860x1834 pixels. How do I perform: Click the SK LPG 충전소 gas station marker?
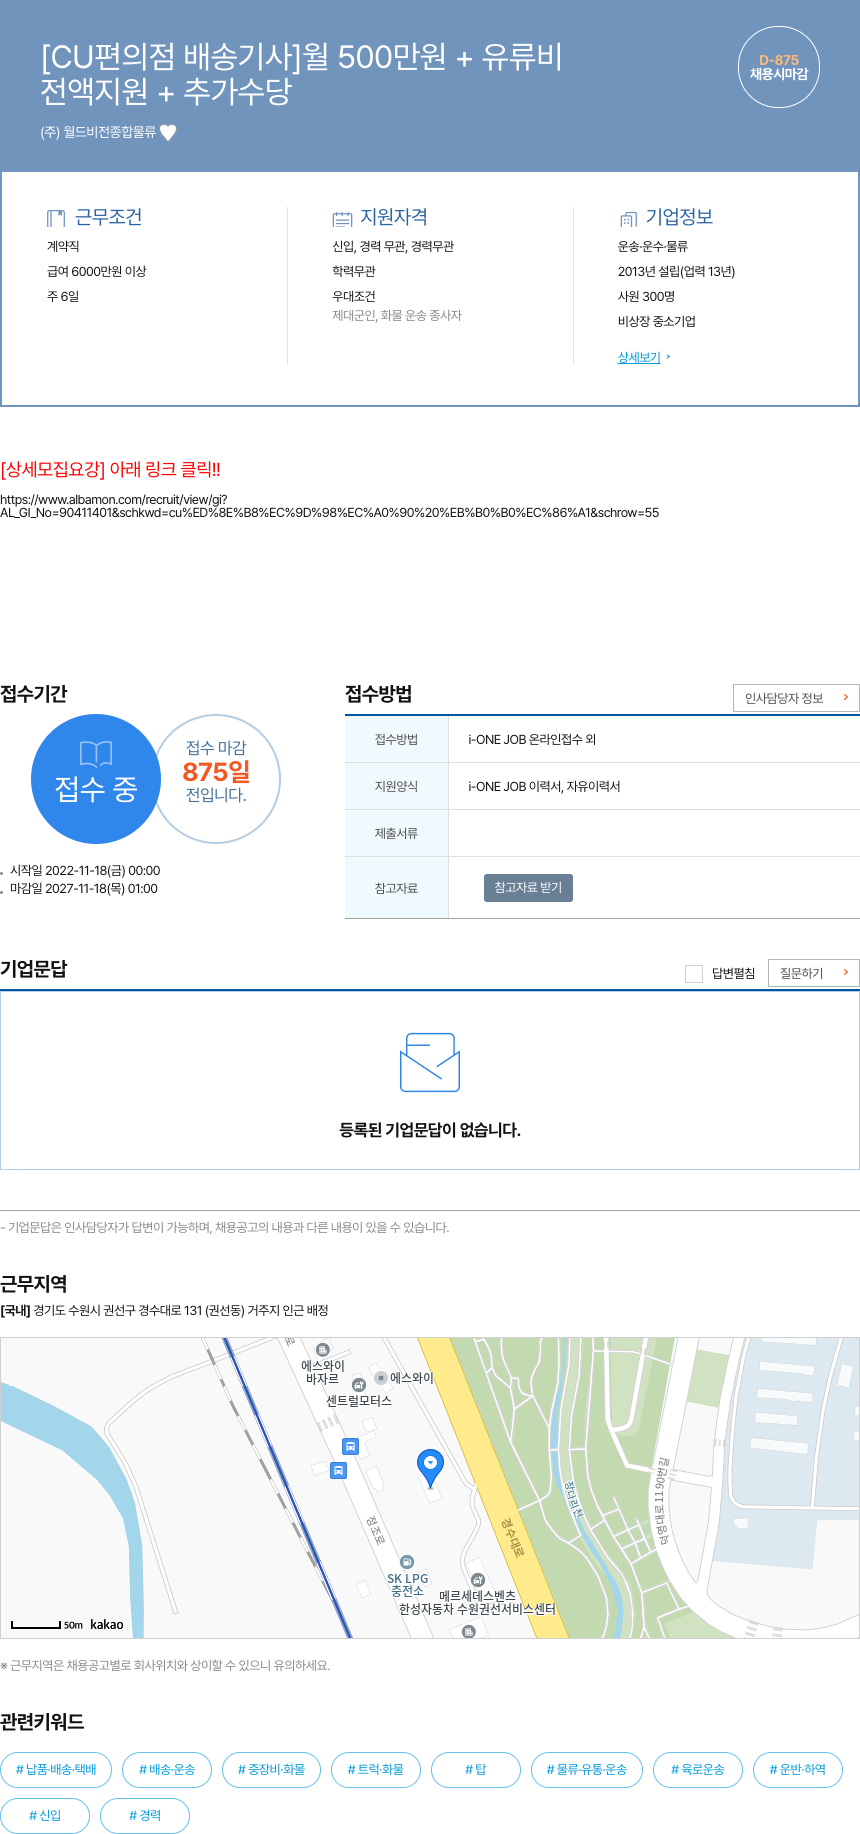[407, 1562]
